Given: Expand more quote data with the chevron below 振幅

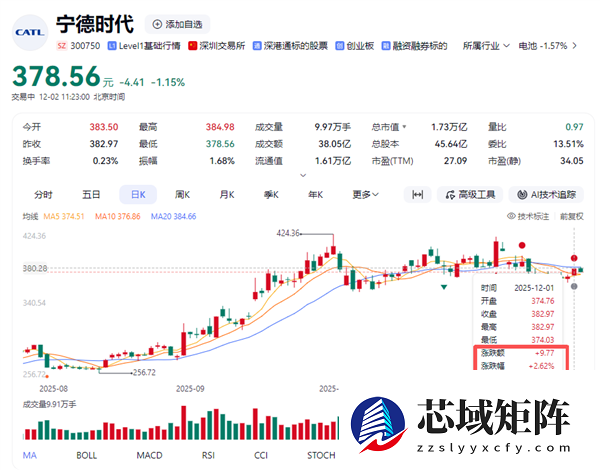Looking at the screenshot, I should (x=303, y=175).
